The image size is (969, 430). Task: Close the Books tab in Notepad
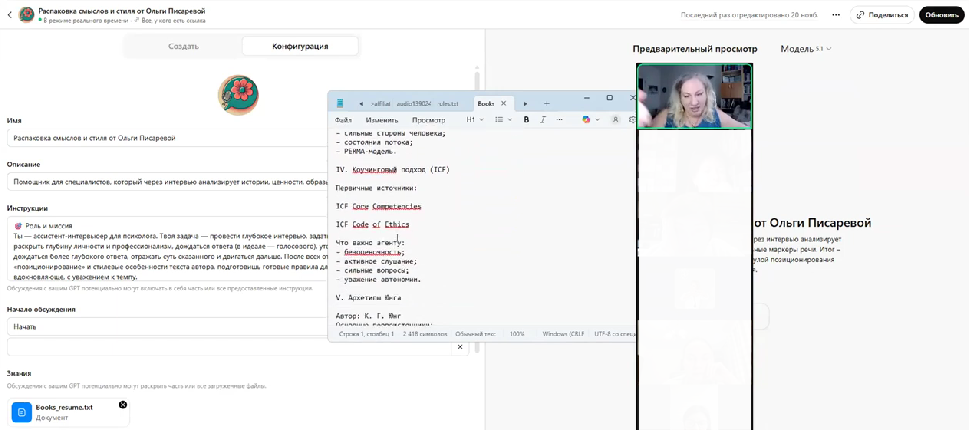(x=503, y=103)
